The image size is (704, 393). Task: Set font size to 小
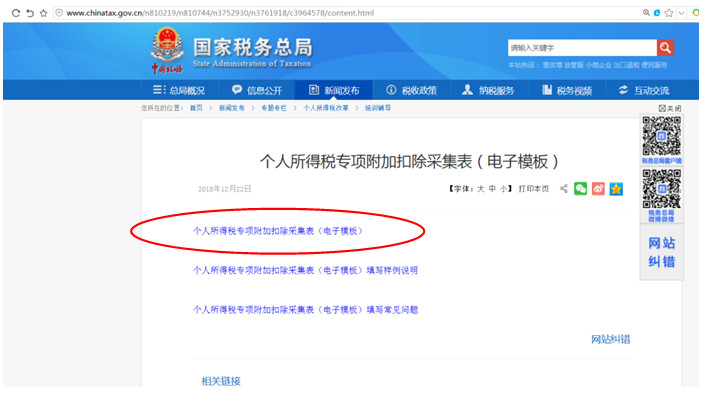tap(504, 189)
